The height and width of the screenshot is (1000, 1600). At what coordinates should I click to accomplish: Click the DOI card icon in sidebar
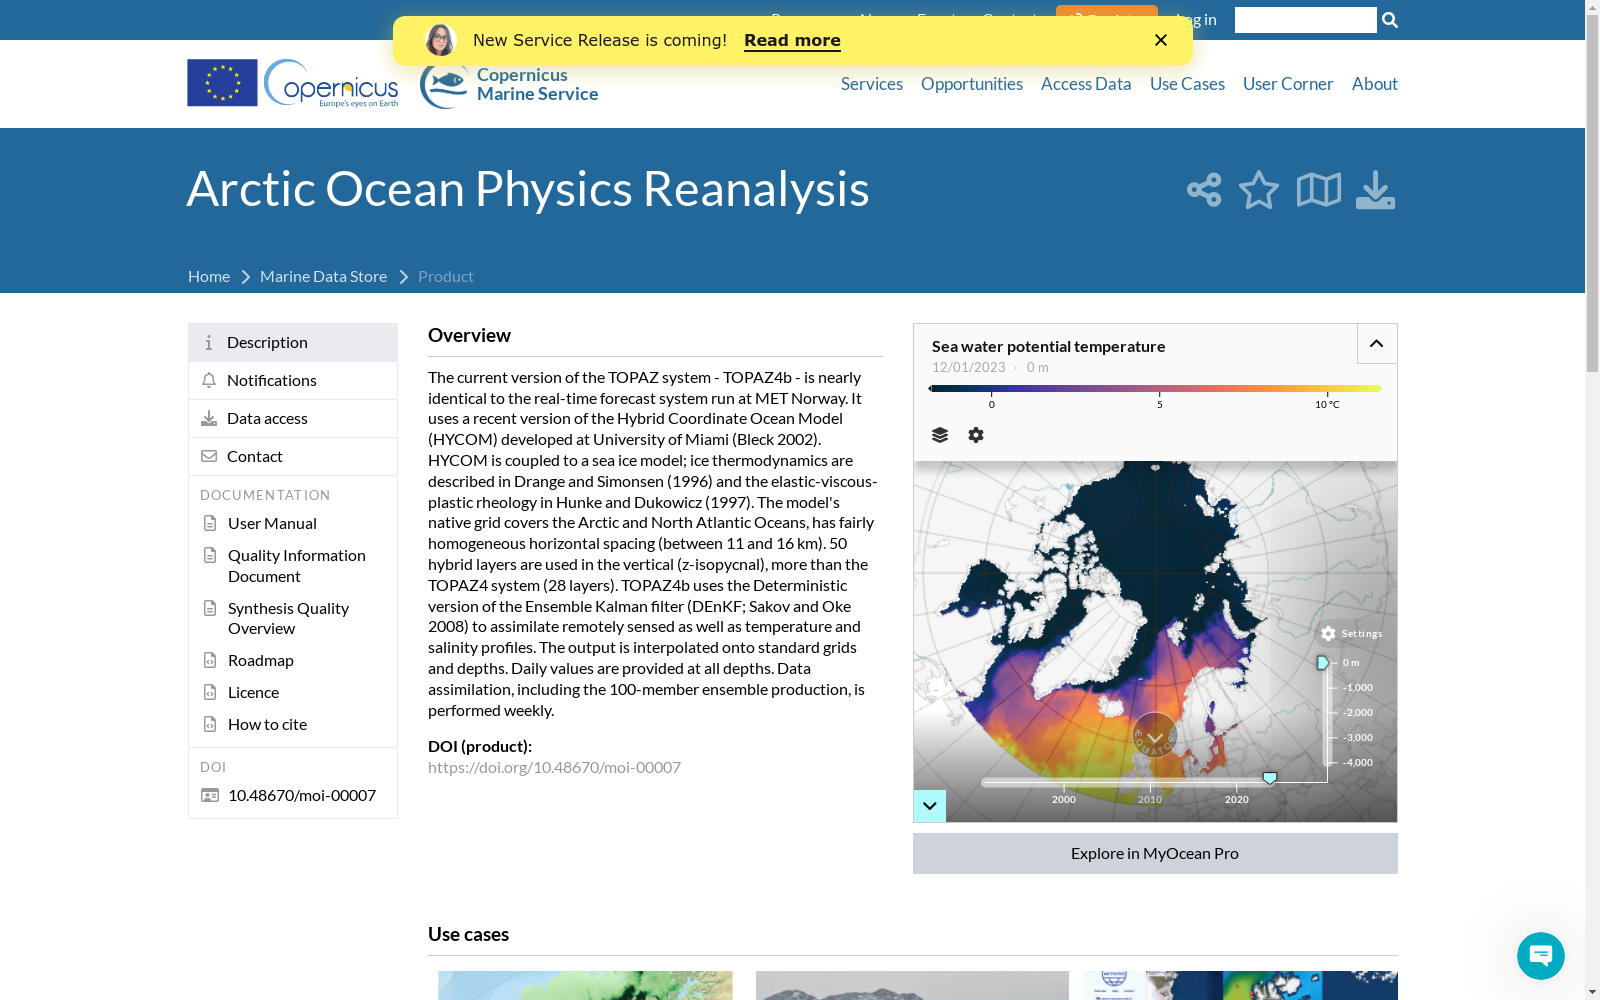(210, 795)
